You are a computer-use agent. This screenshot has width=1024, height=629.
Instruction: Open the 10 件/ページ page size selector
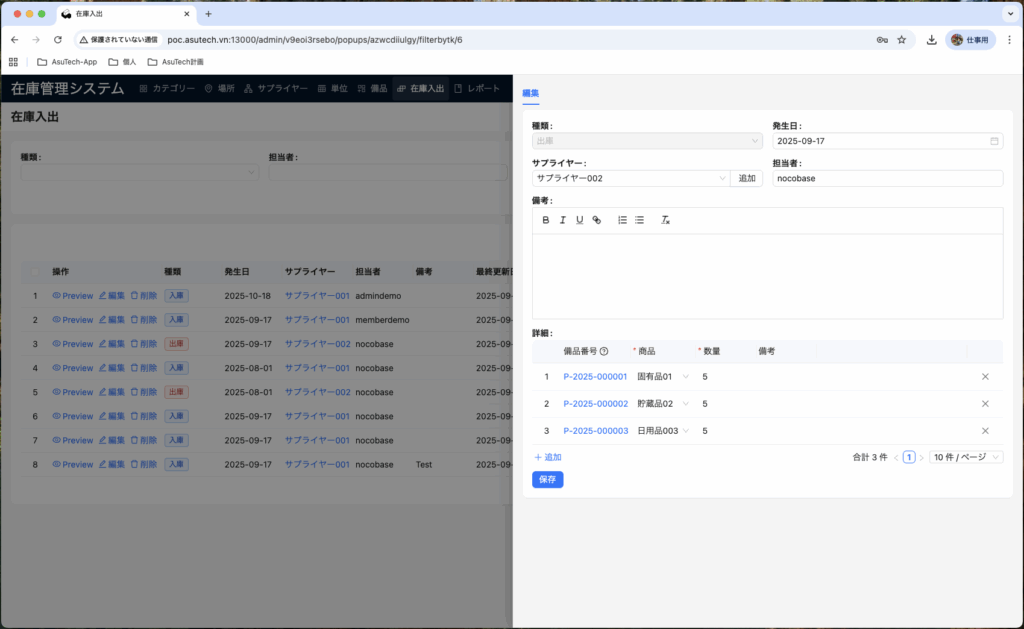[965, 457]
